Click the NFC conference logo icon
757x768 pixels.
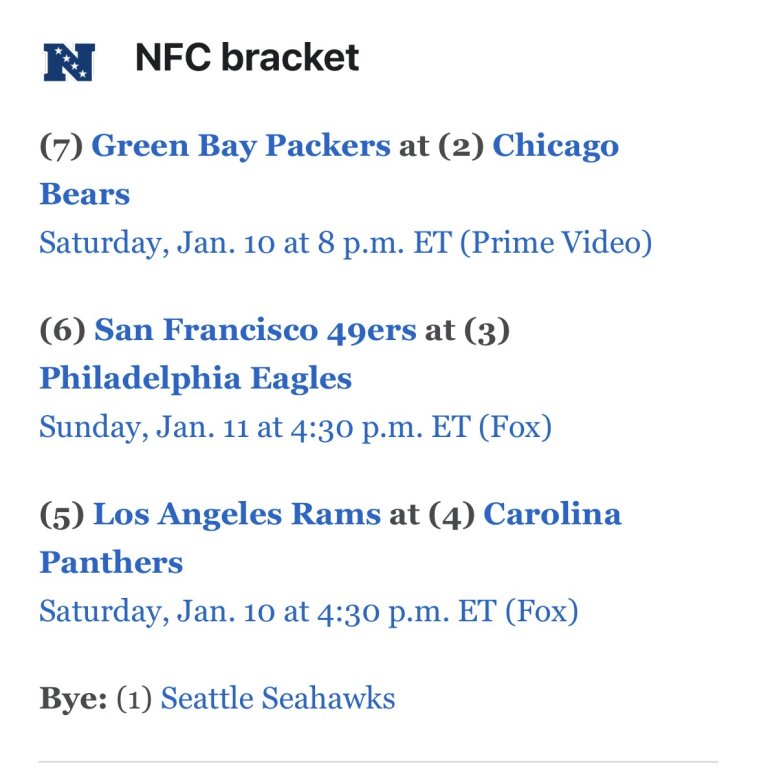[68, 61]
